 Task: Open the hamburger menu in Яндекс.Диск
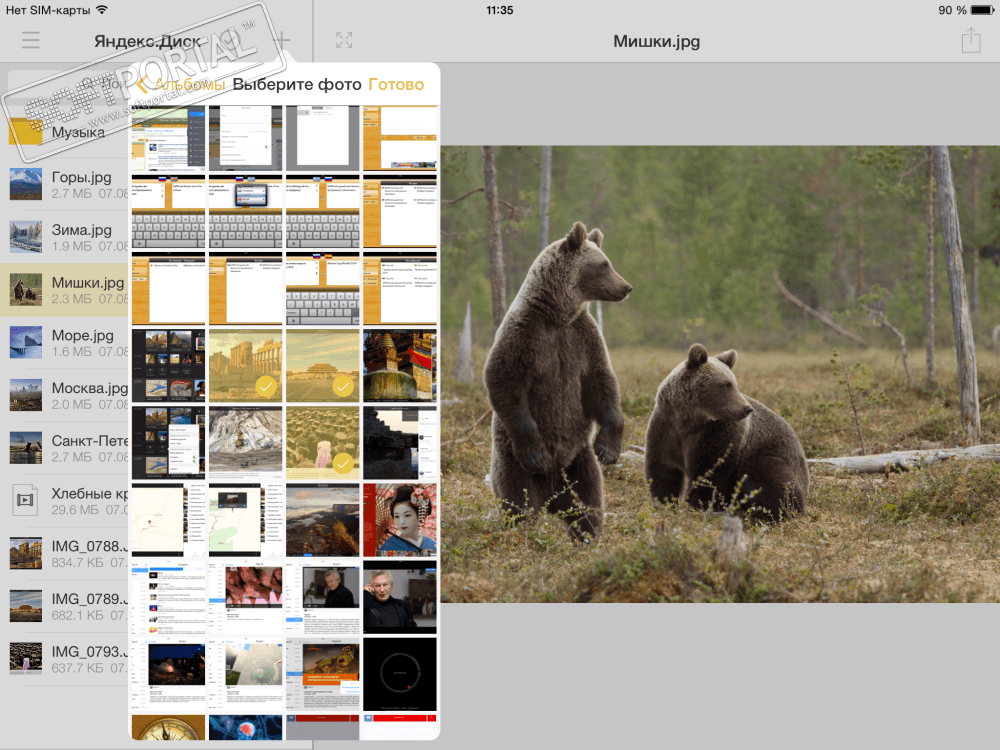30,41
